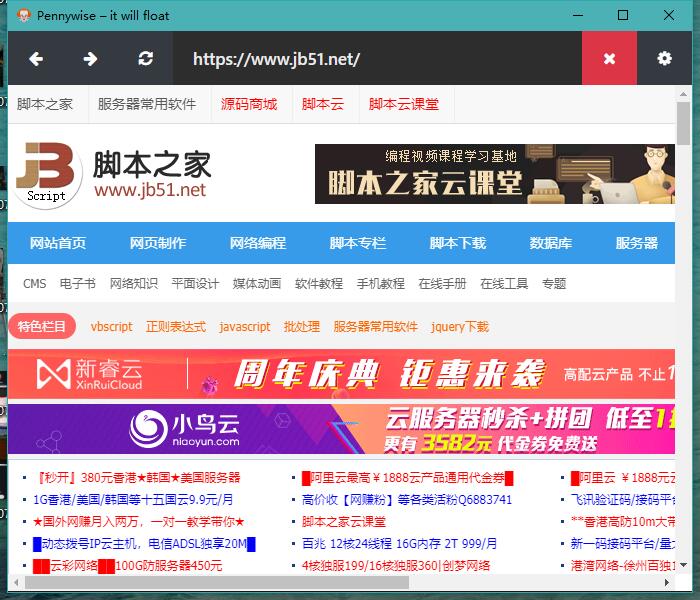Open 【秒开】380元香港★韩国★美国服务器 link
Image resolution: width=700 pixels, height=600 pixels.
pos(137,478)
